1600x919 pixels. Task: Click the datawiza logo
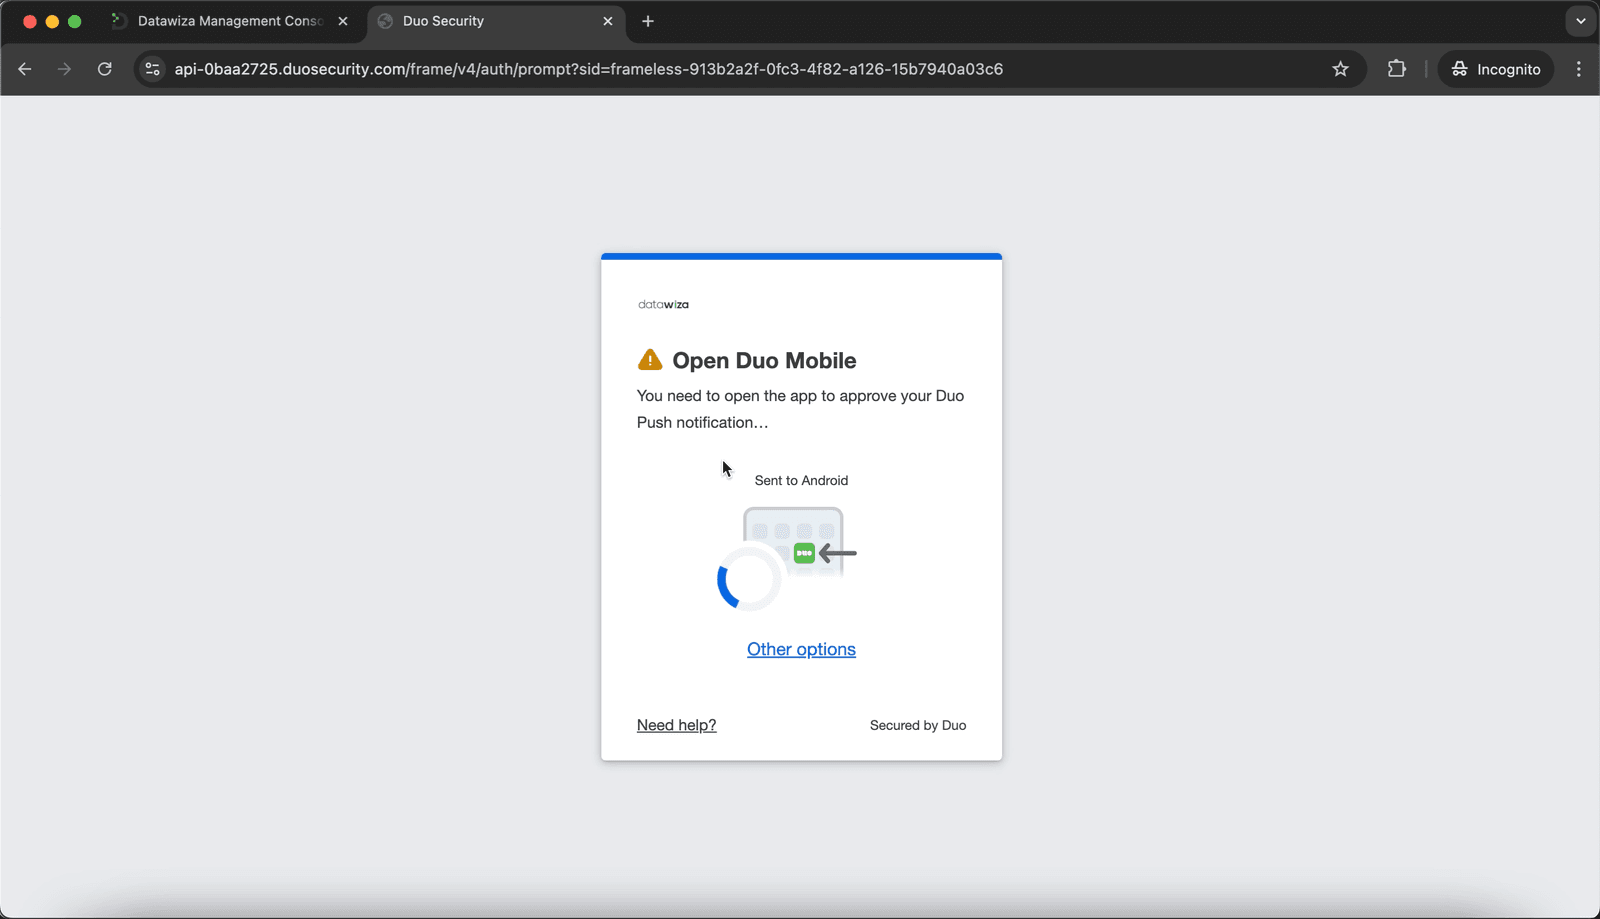pos(664,304)
